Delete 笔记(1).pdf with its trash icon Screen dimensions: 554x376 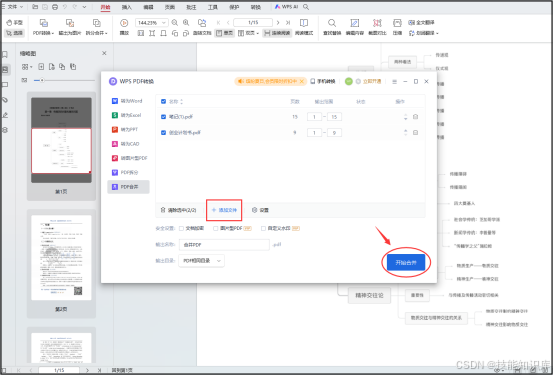point(416,117)
